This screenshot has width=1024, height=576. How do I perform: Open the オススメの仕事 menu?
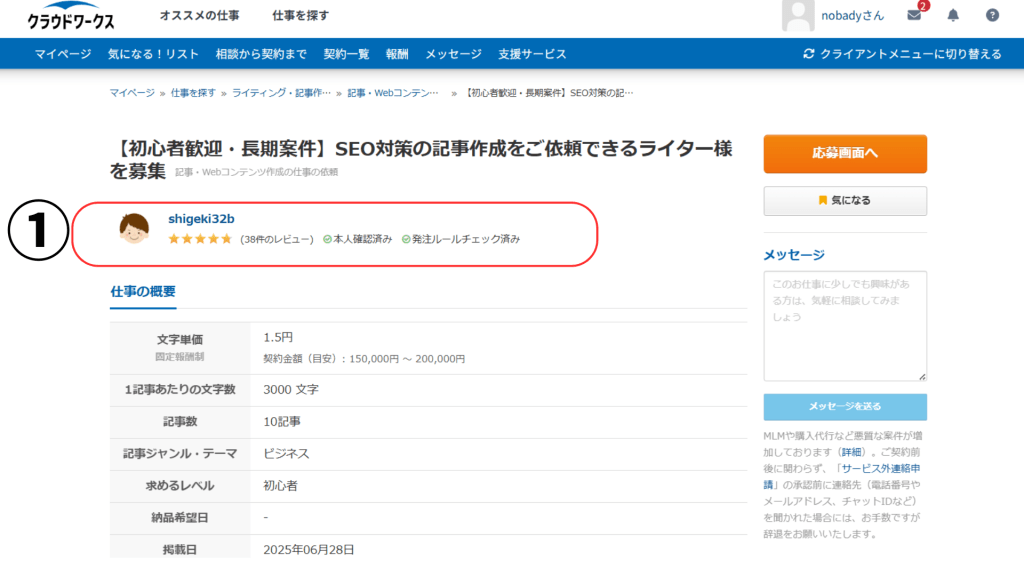click(x=199, y=16)
